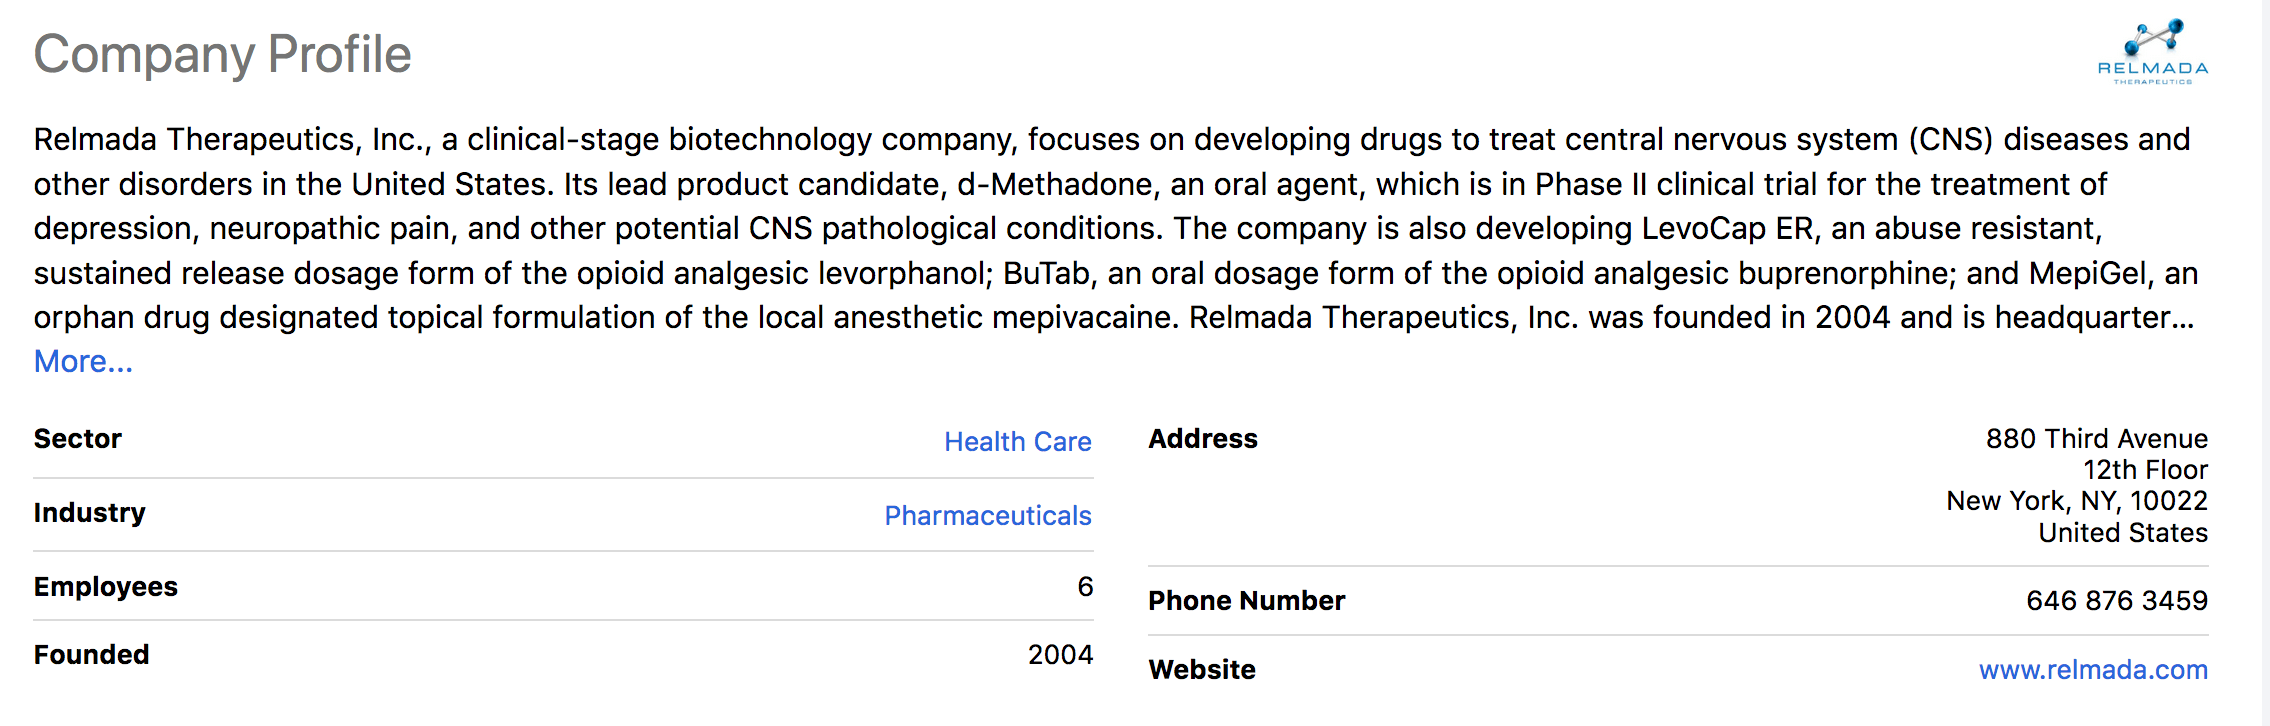The width and height of the screenshot is (2270, 726).
Task: Click the Employees count value 6
Action: coord(1085,587)
